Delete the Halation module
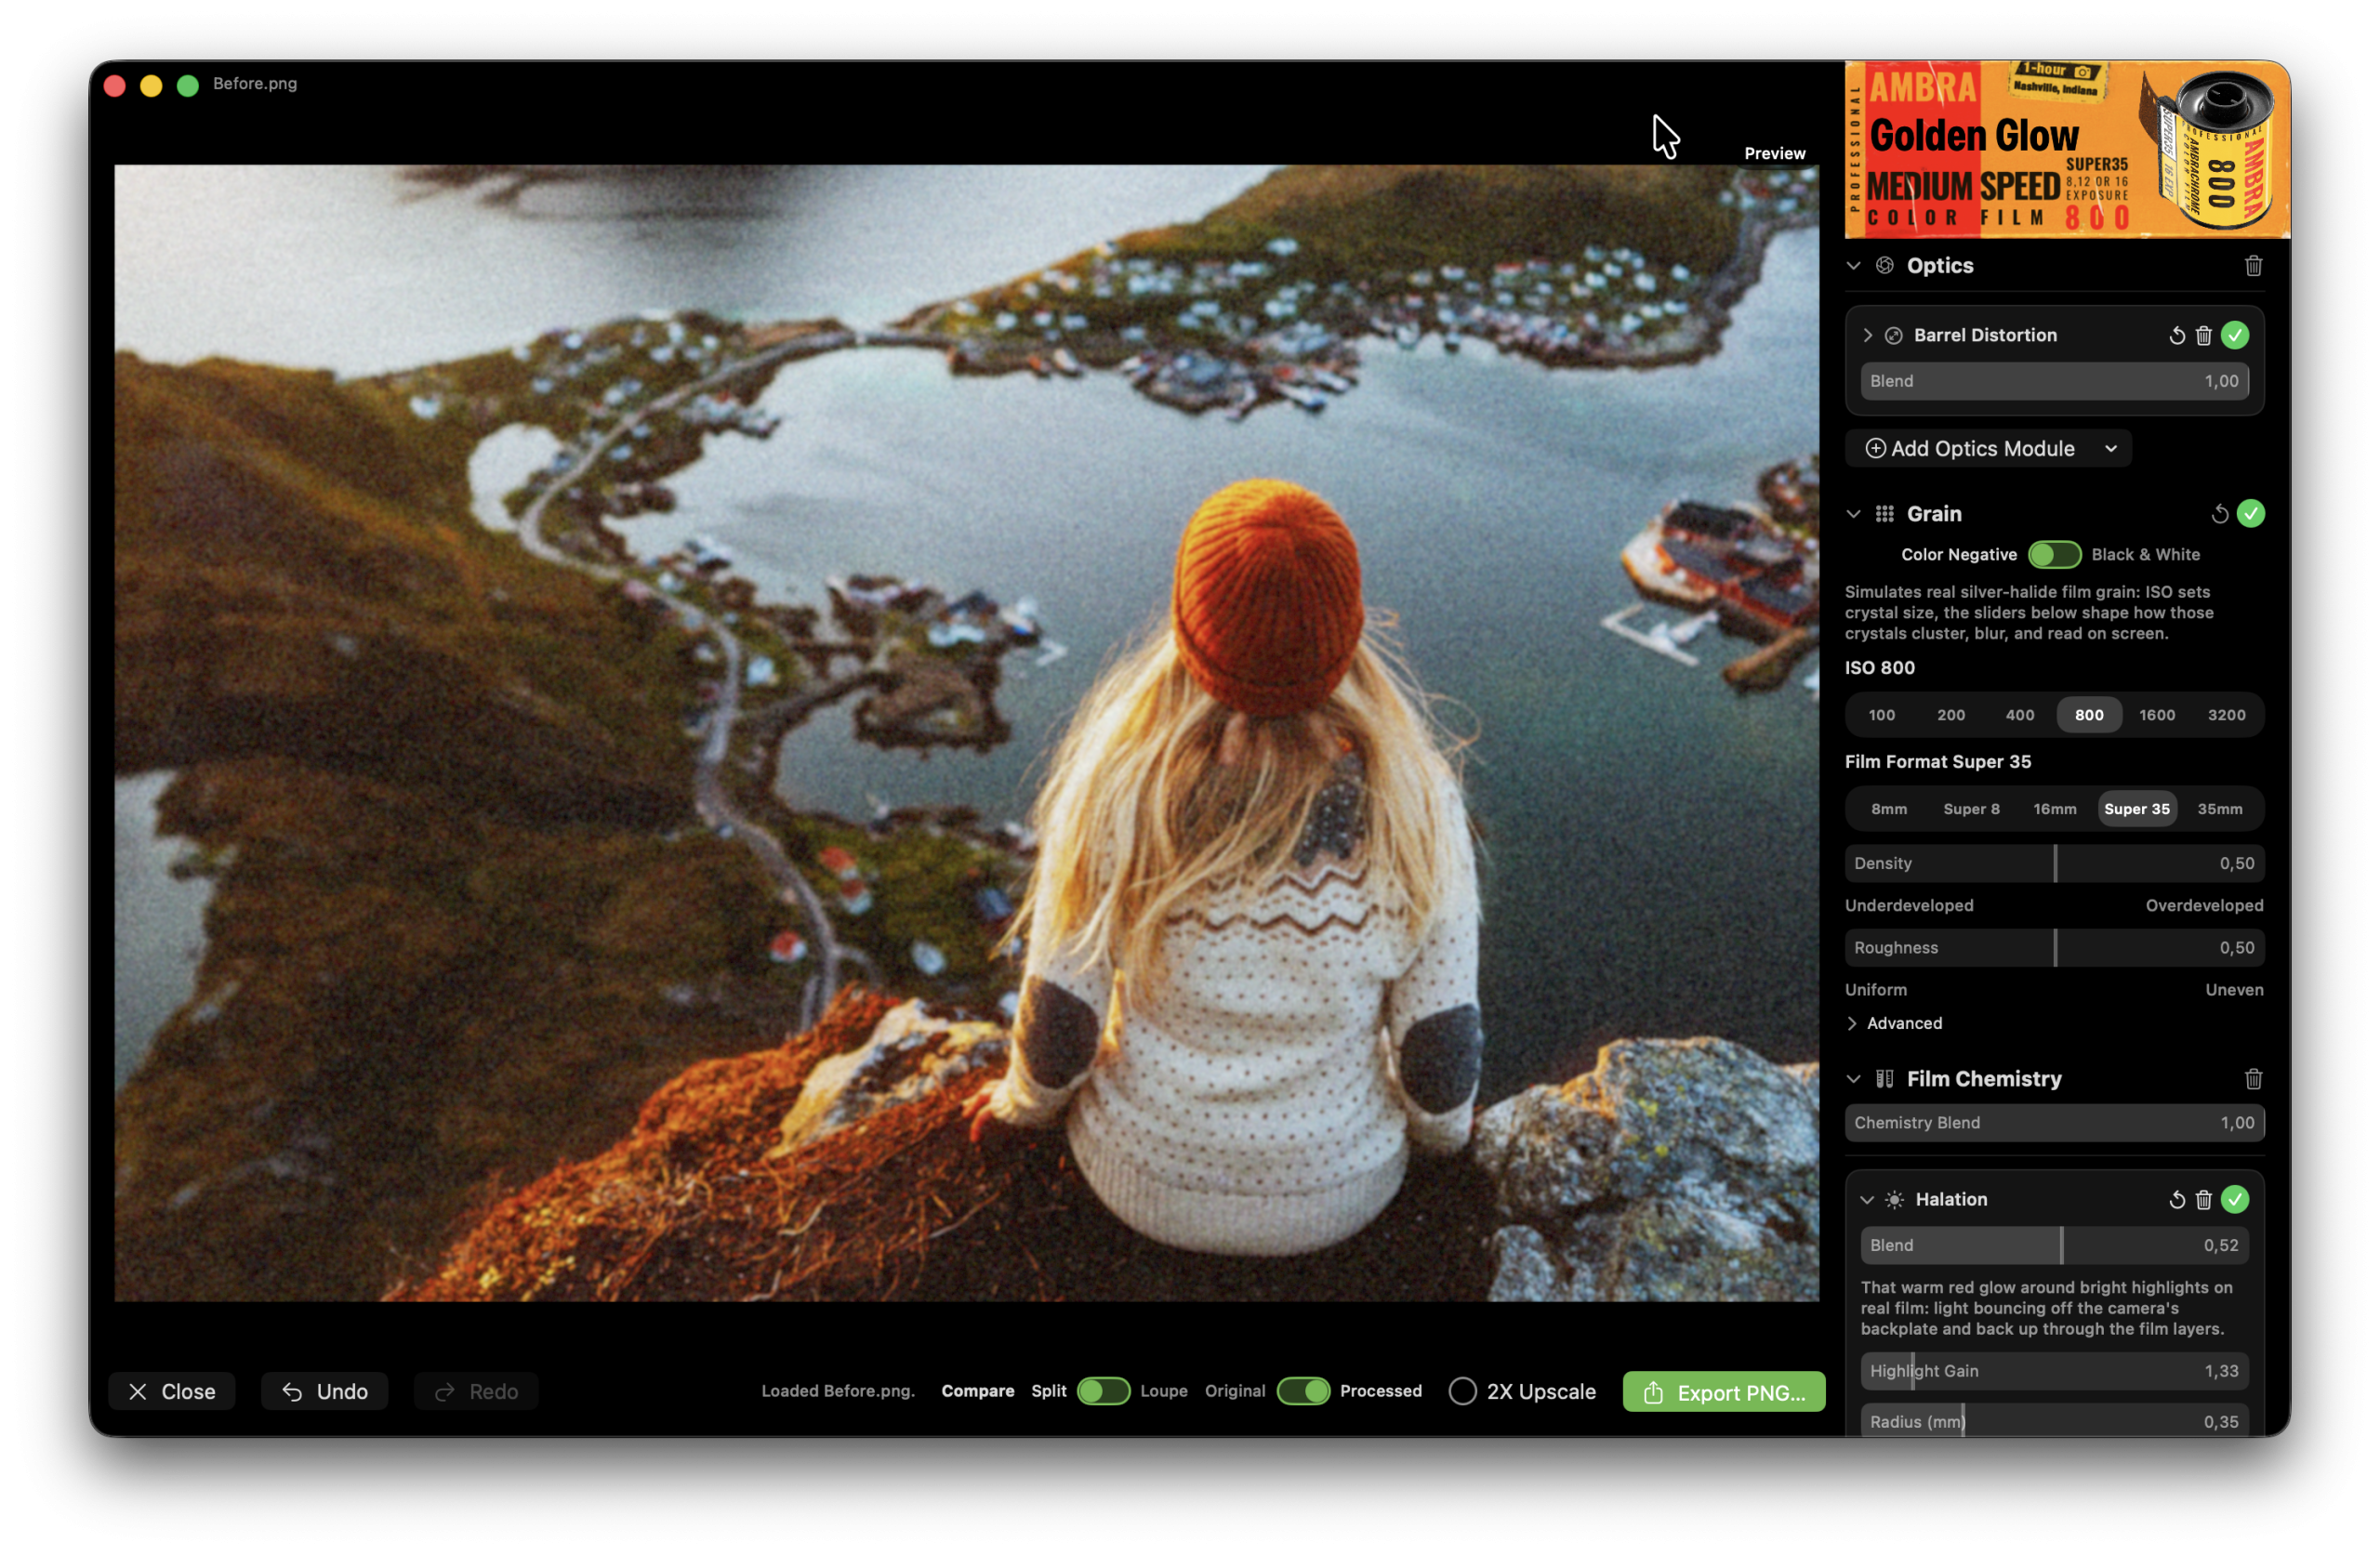The height and width of the screenshot is (1555, 2380). pyautogui.click(x=2203, y=1200)
